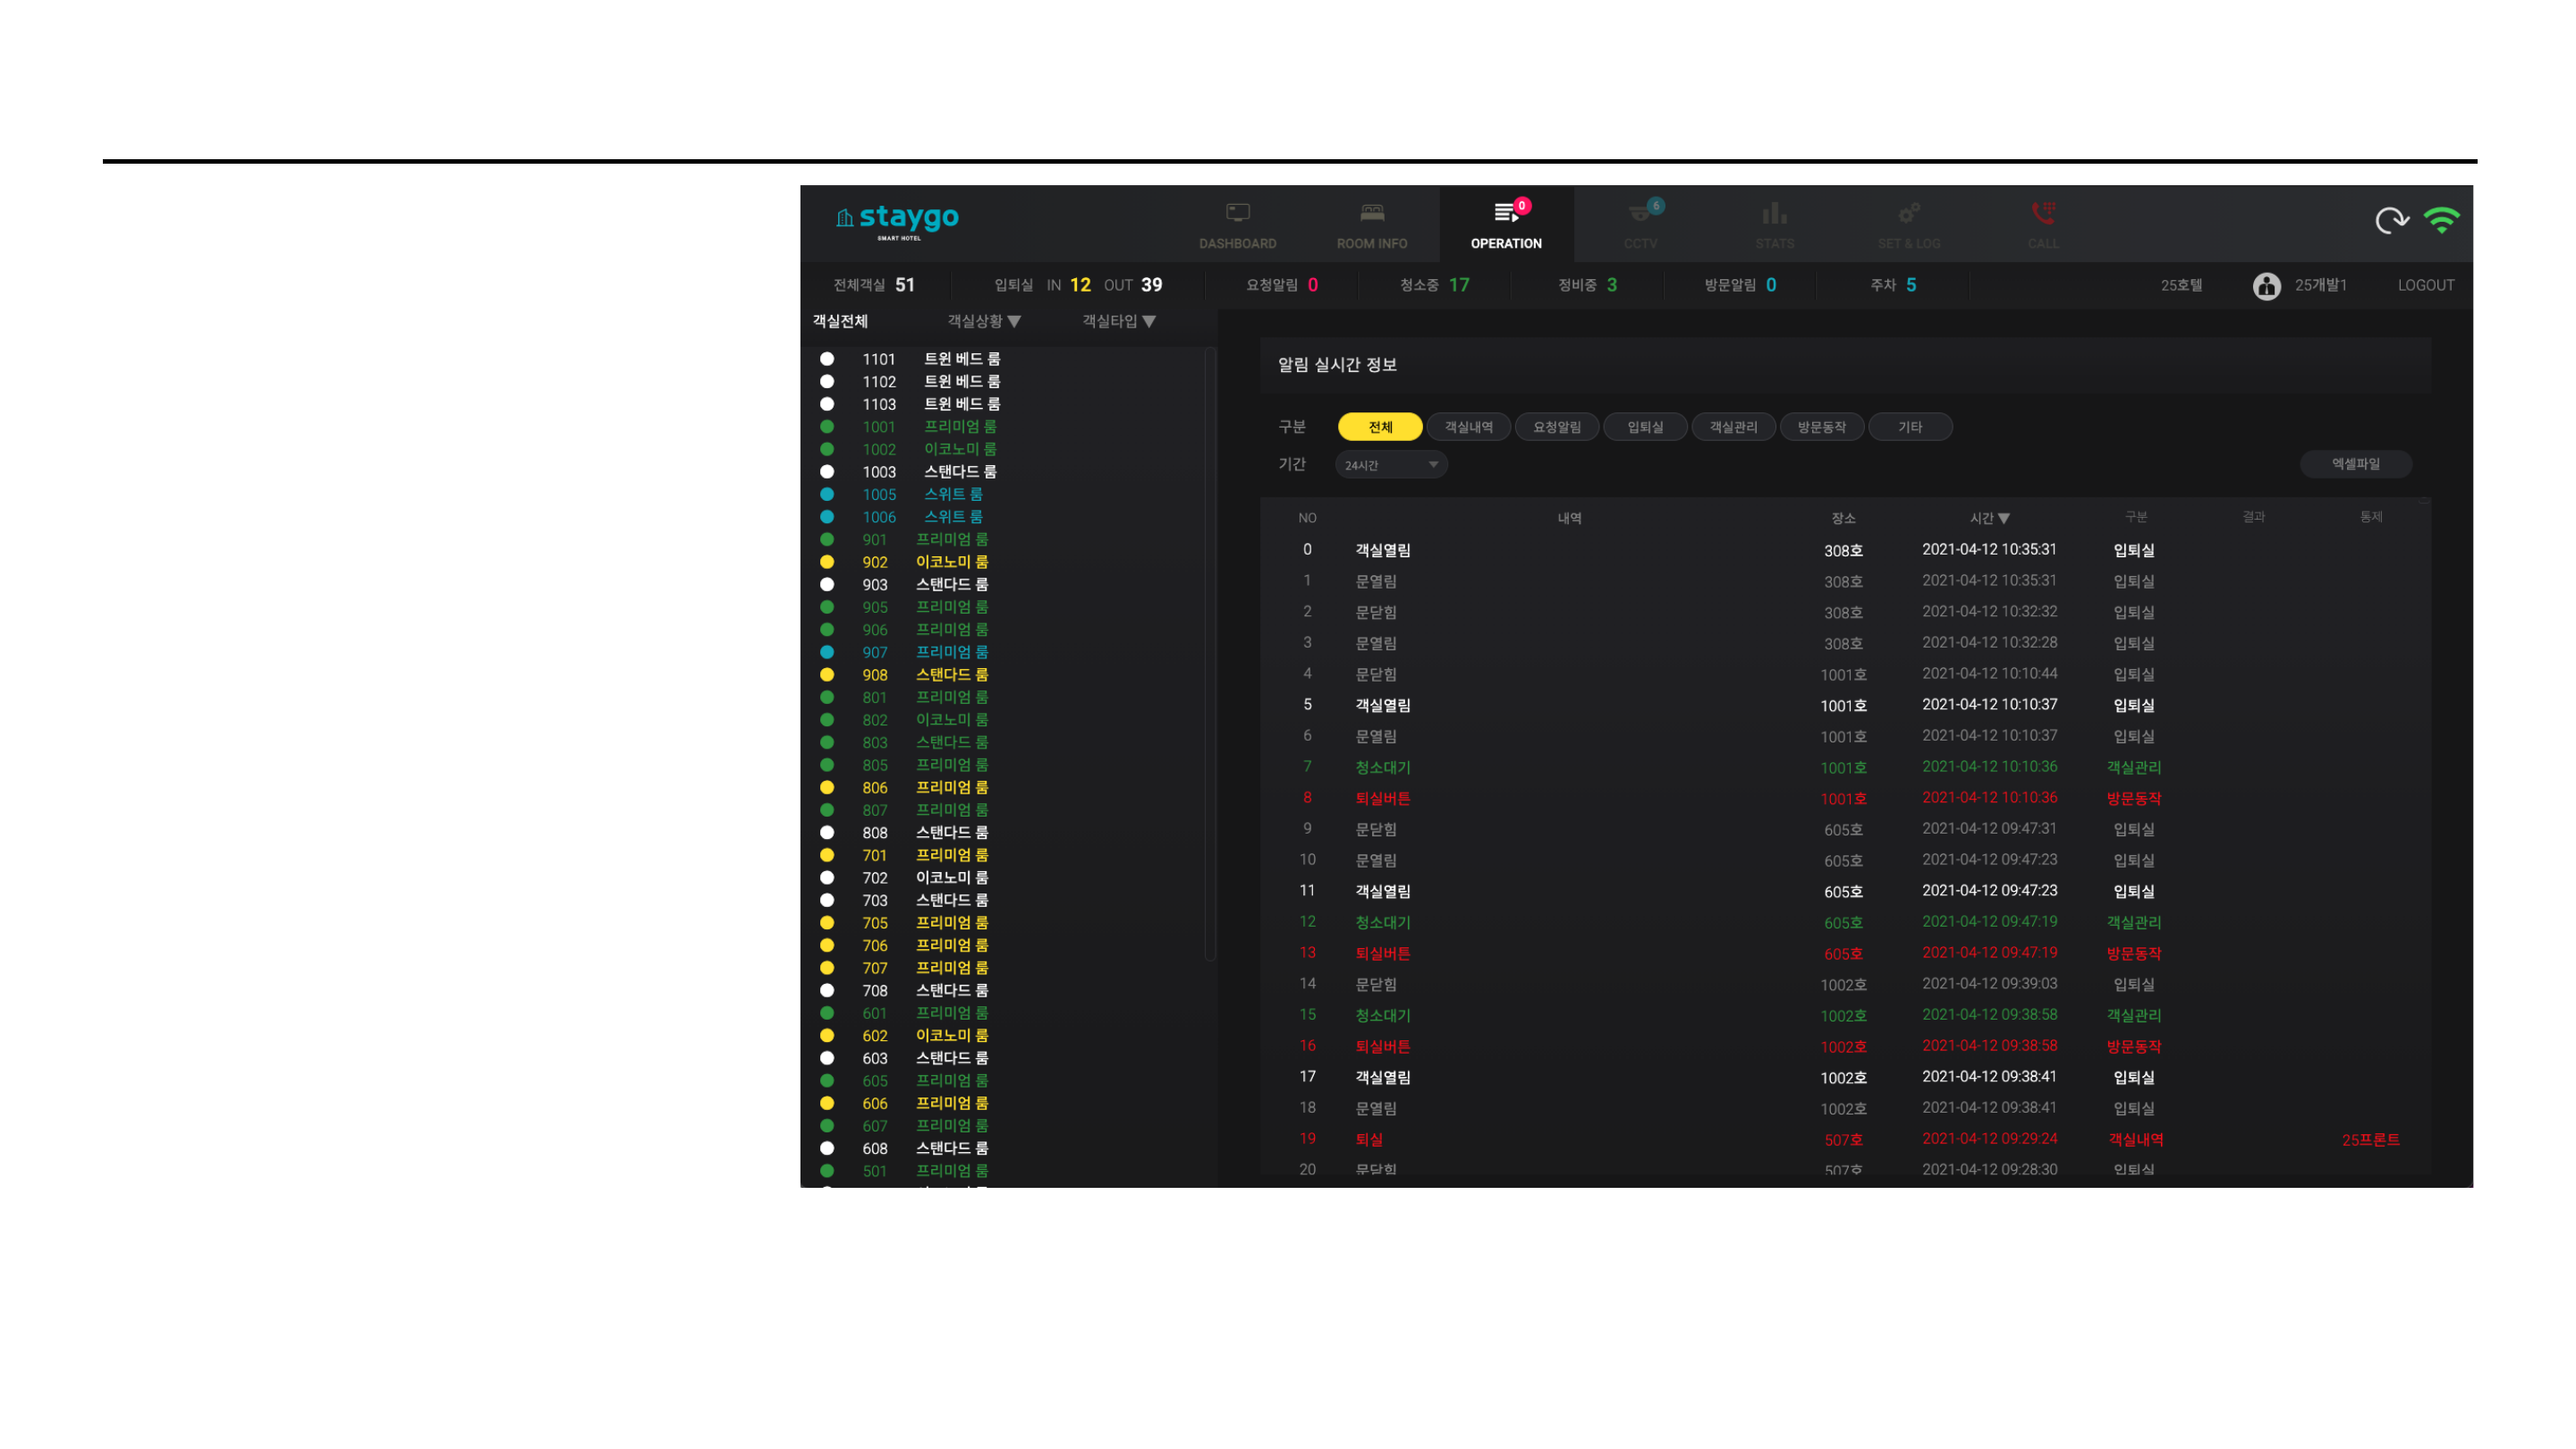Click the CCTV camera icon
This screenshot has height=1449, width=2576.
click(1640, 213)
